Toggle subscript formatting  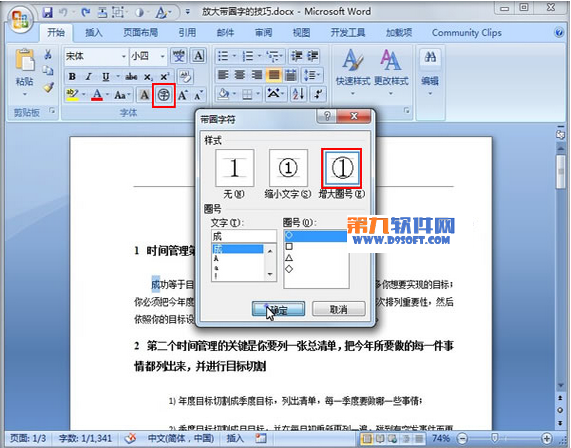pyautogui.click(x=147, y=77)
